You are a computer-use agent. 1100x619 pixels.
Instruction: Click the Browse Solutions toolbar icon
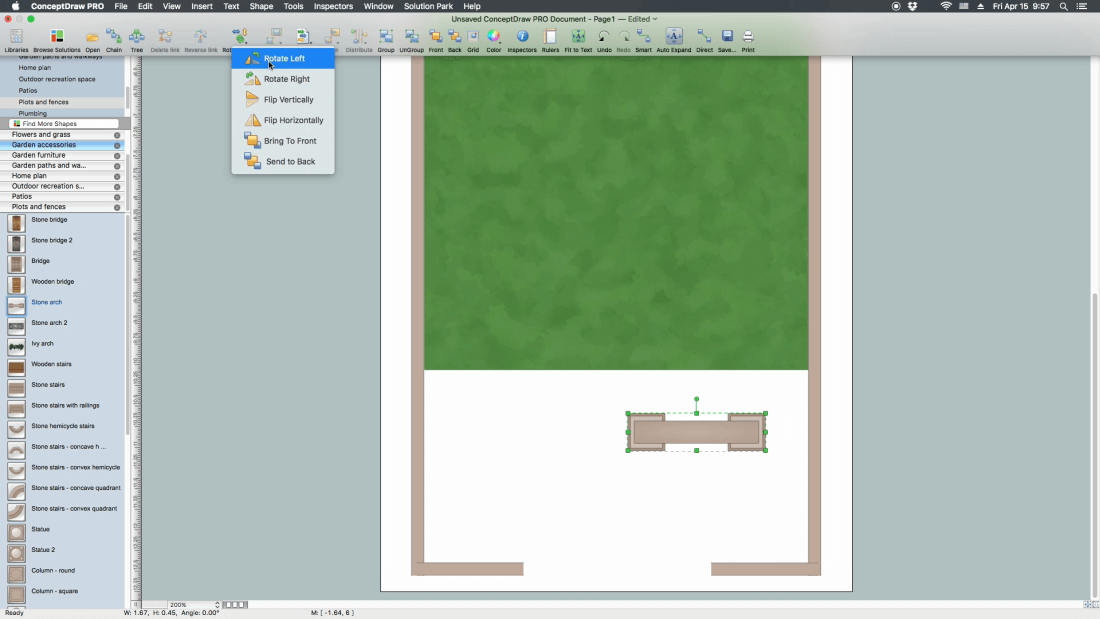[56, 38]
